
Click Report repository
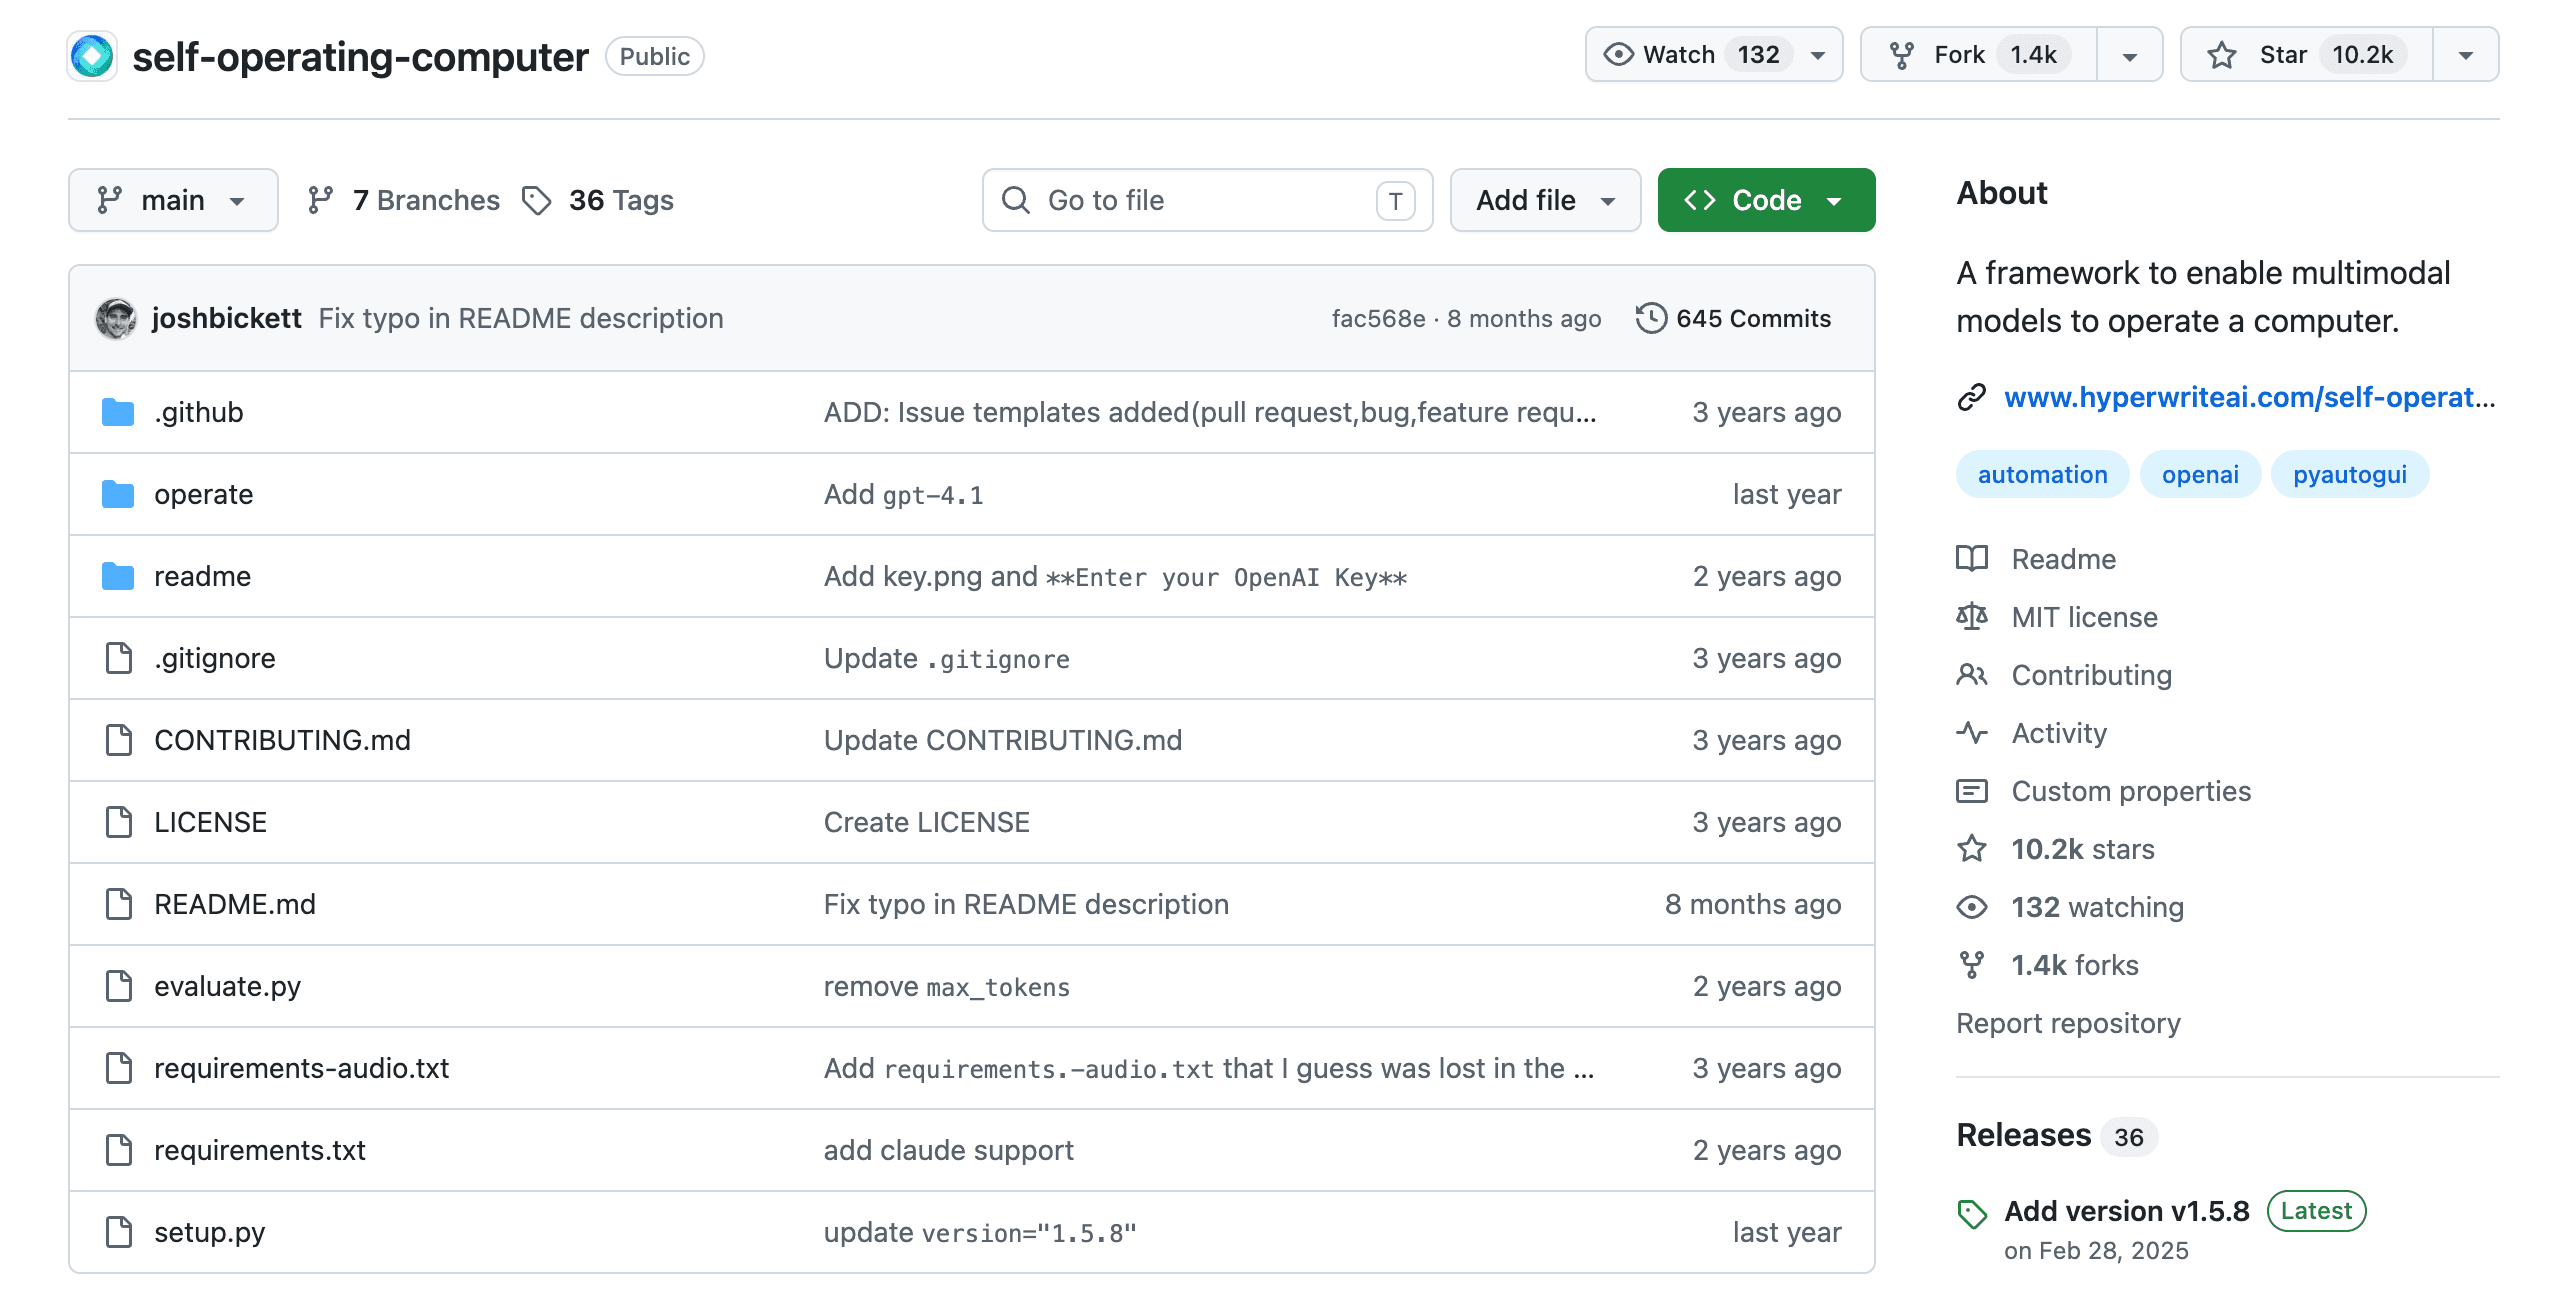[x=2068, y=1023]
